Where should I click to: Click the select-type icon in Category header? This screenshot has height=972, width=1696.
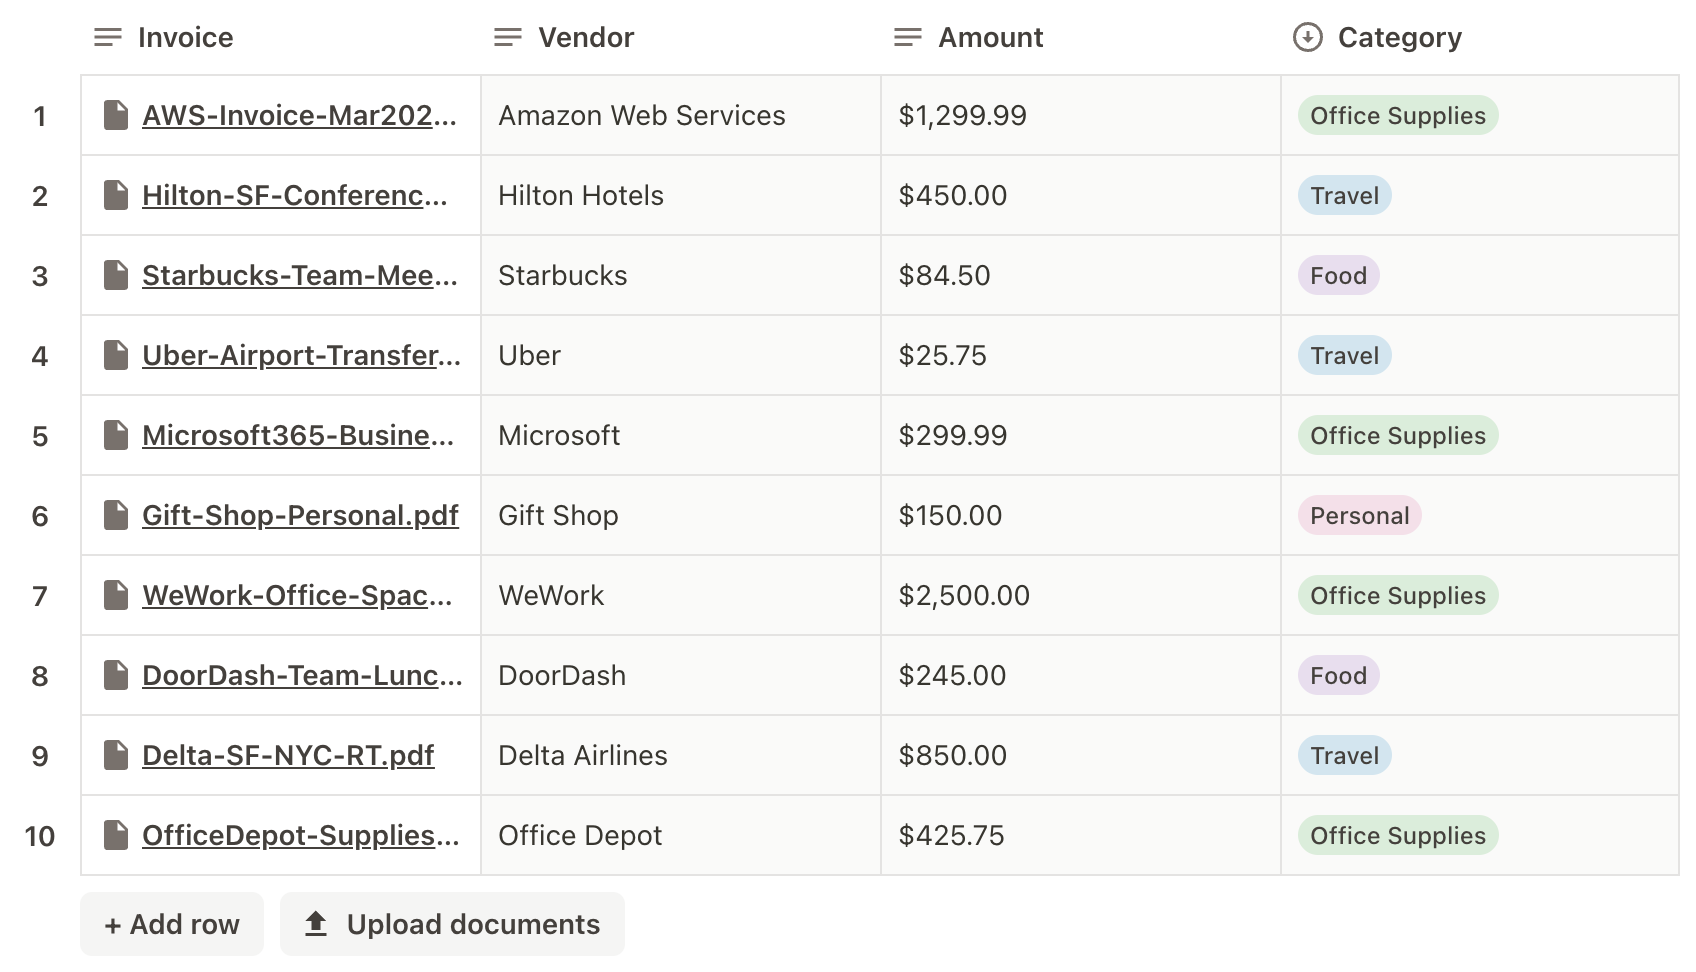[x=1308, y=37]
